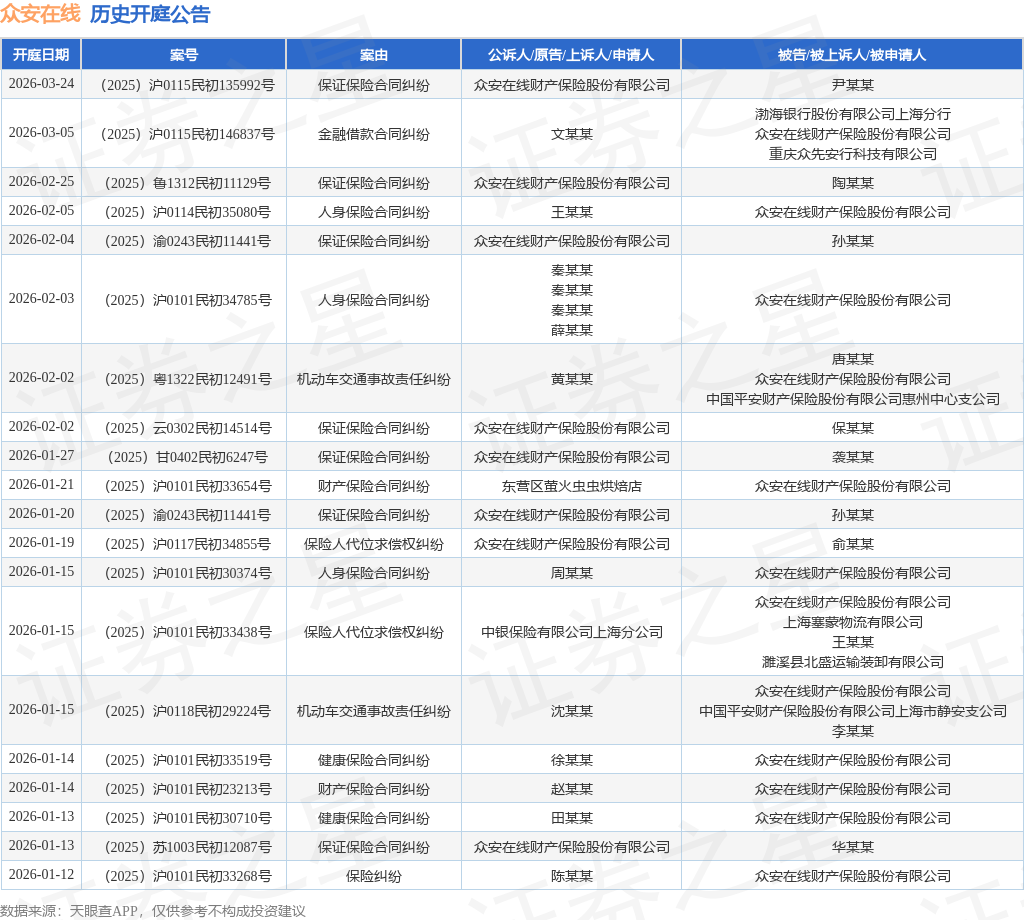This screenshot has width=1024, height=920.
Task: Click the 案由 column header
Action: pos(374,55)
